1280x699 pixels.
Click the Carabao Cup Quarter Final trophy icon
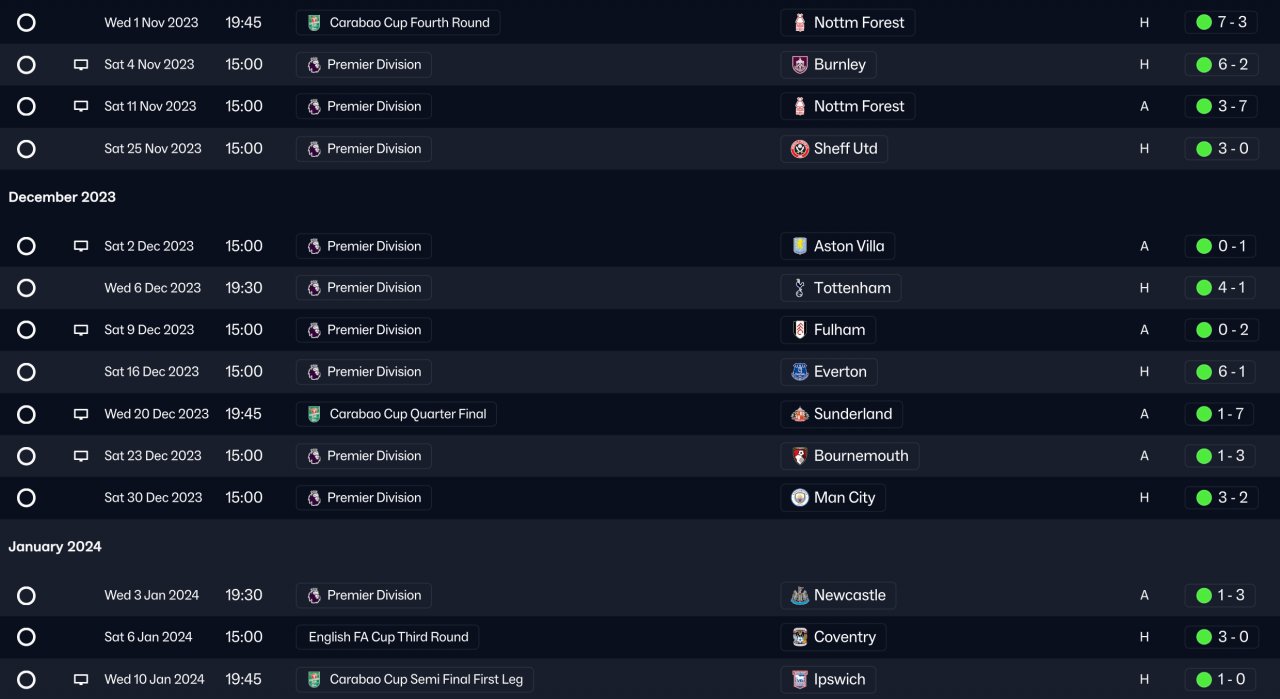(314, 414)
